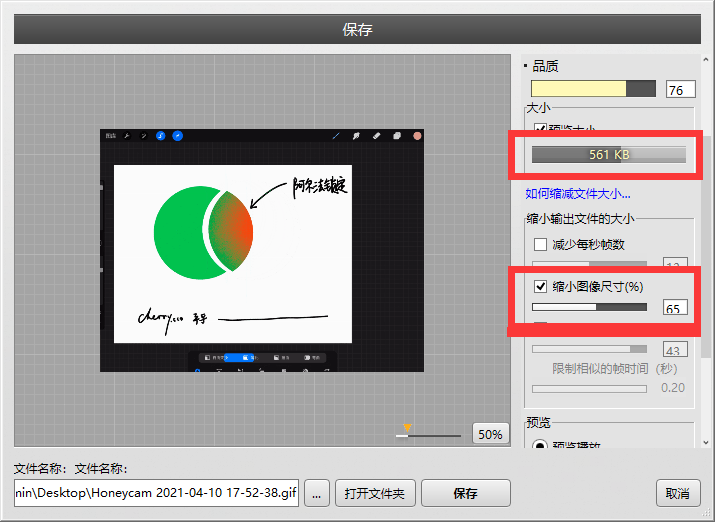This screenshot has width=715, height=522.
Task: Click the 减少每秒帧数 slider
Action: point(589,264)
